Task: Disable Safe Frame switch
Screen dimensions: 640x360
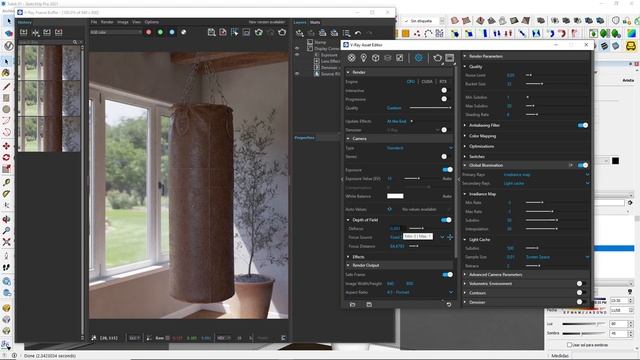Action: (x=447, y=274)
